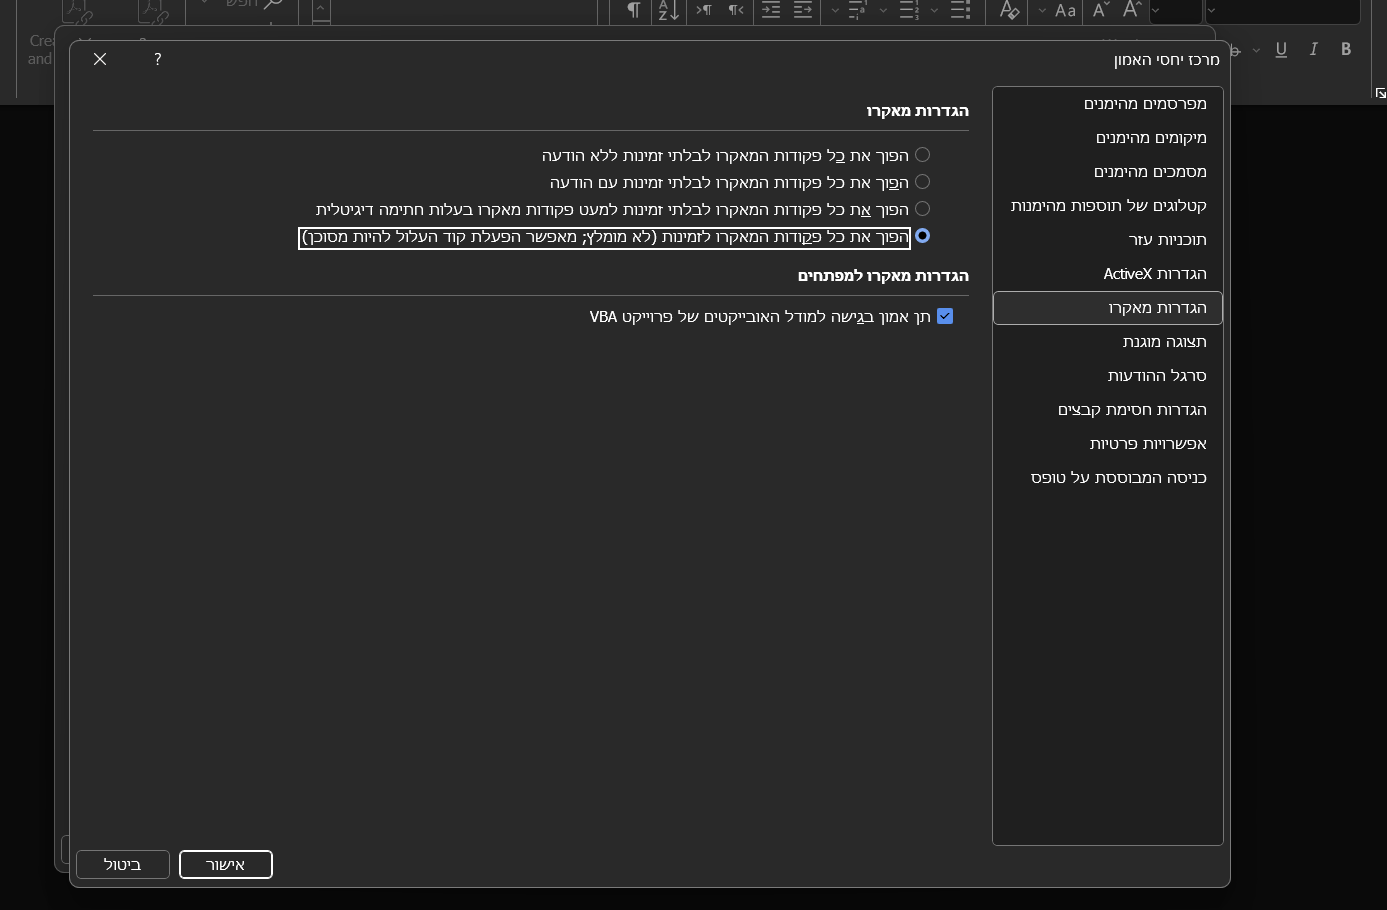Click the Change Case (Aa) icon
The height and width of the screenshot is (910, 1387).
pyautogui.click(x=1065, y=10)
